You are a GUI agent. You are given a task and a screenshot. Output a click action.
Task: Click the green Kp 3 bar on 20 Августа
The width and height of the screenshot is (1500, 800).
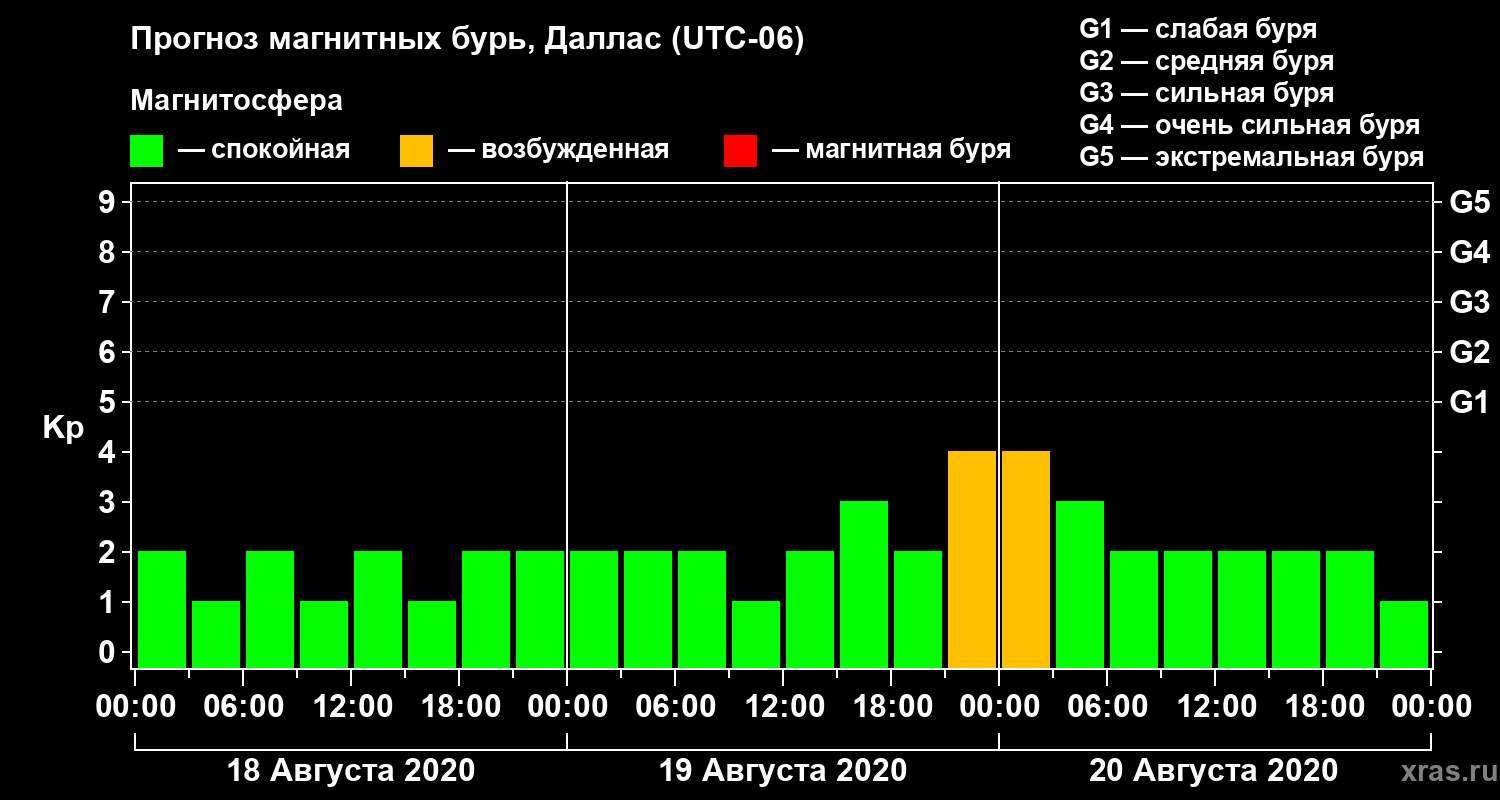click(1080, 584)
